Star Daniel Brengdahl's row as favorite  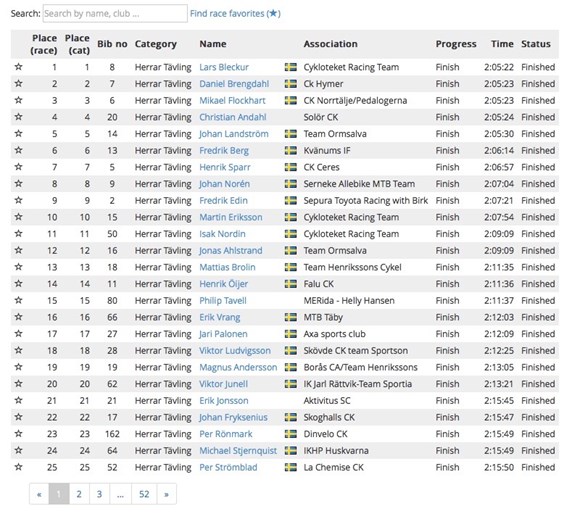tap(18, 84)
